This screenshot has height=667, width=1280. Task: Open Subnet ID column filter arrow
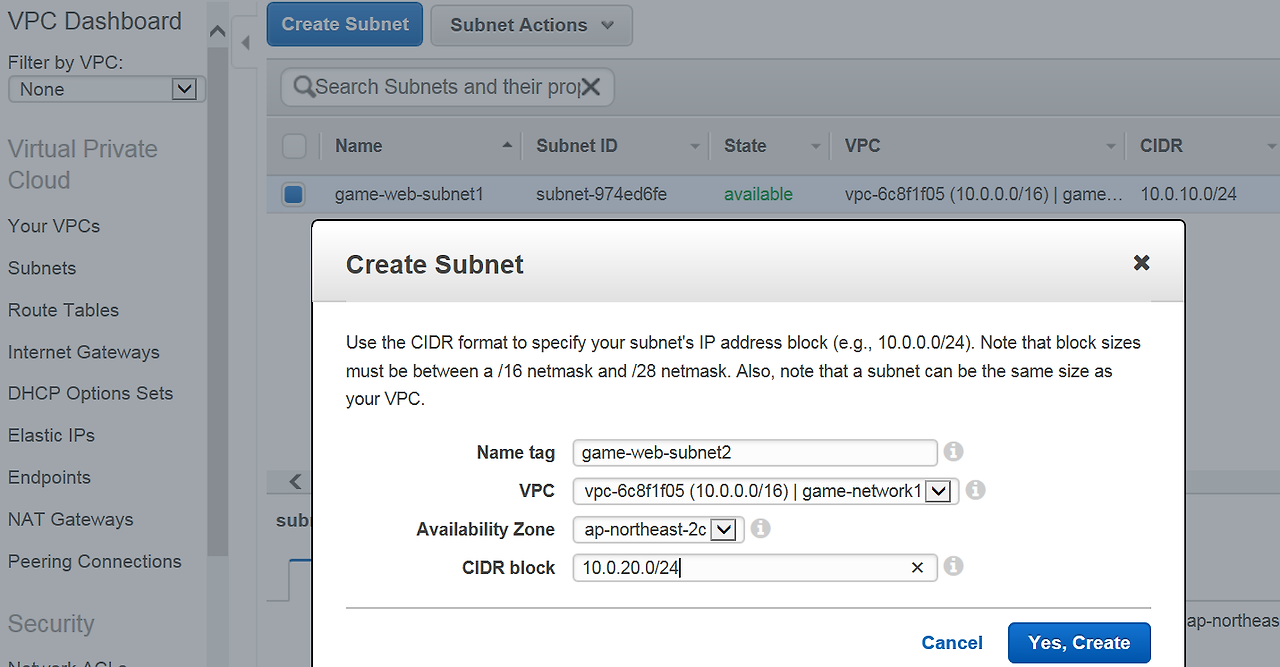point(695,147)
